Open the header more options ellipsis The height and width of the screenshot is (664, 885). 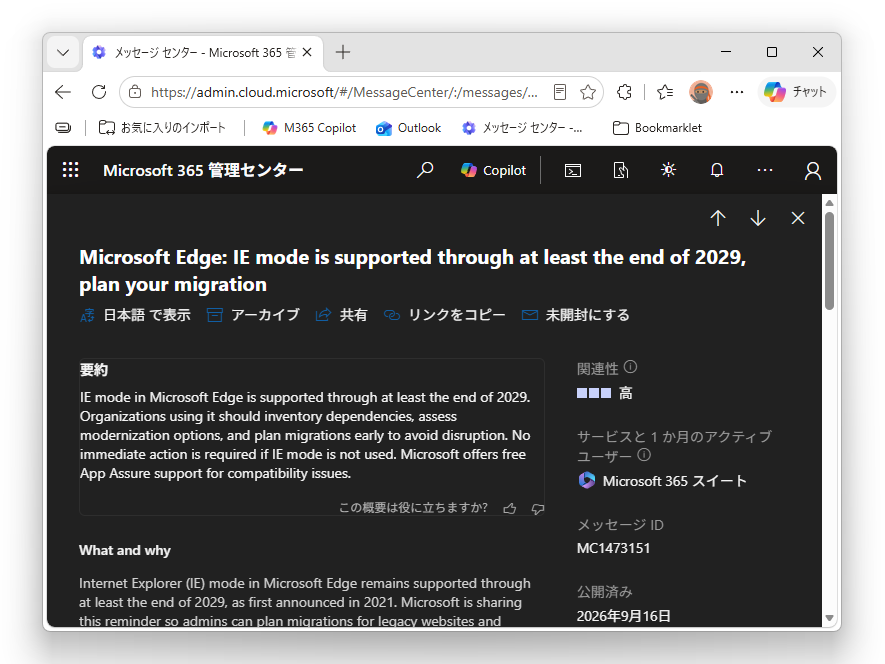point(765,170)
